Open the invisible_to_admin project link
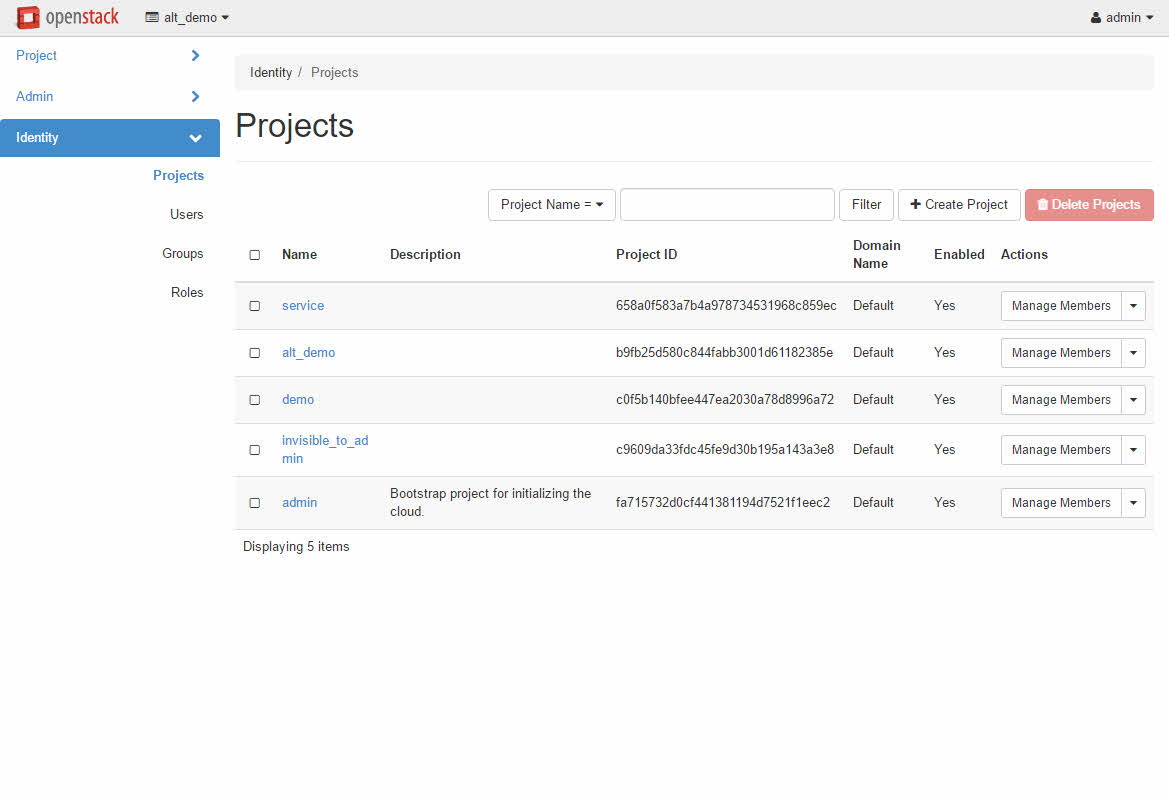This screenshot has width=1169, height=798. (325, 450)
